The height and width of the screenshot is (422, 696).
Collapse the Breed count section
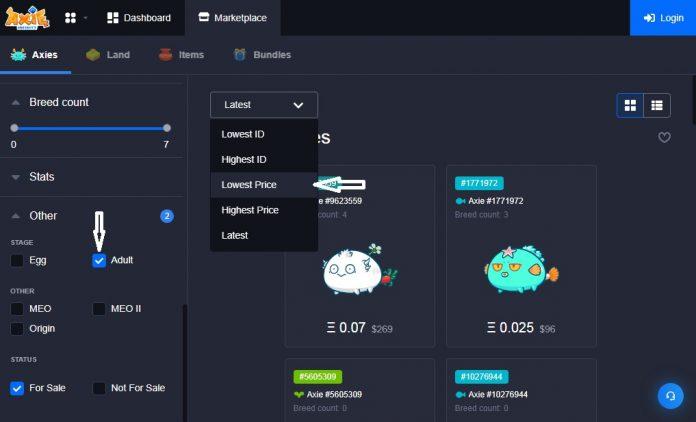tap(16, 103)
